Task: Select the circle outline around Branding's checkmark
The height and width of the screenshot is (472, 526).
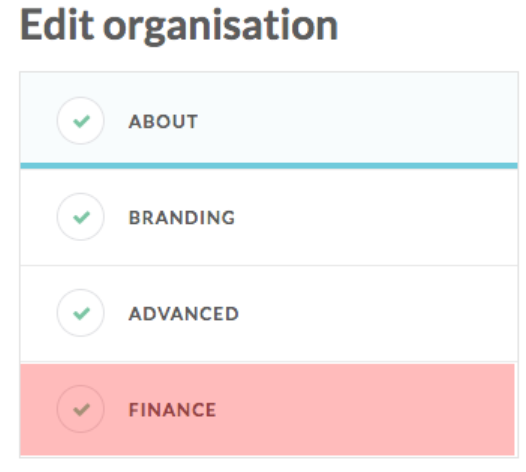Action: 81,217
